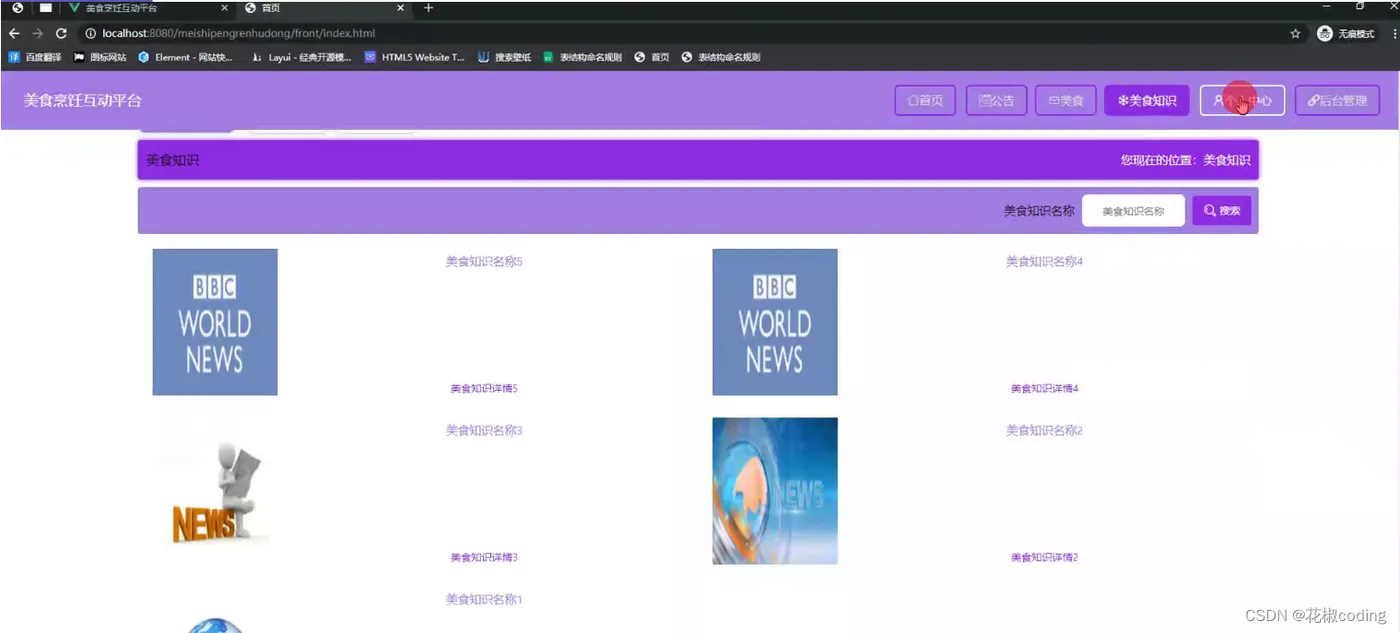
Task: Open 后台管理 in the navigation
Action: (x=1337, y=100)
